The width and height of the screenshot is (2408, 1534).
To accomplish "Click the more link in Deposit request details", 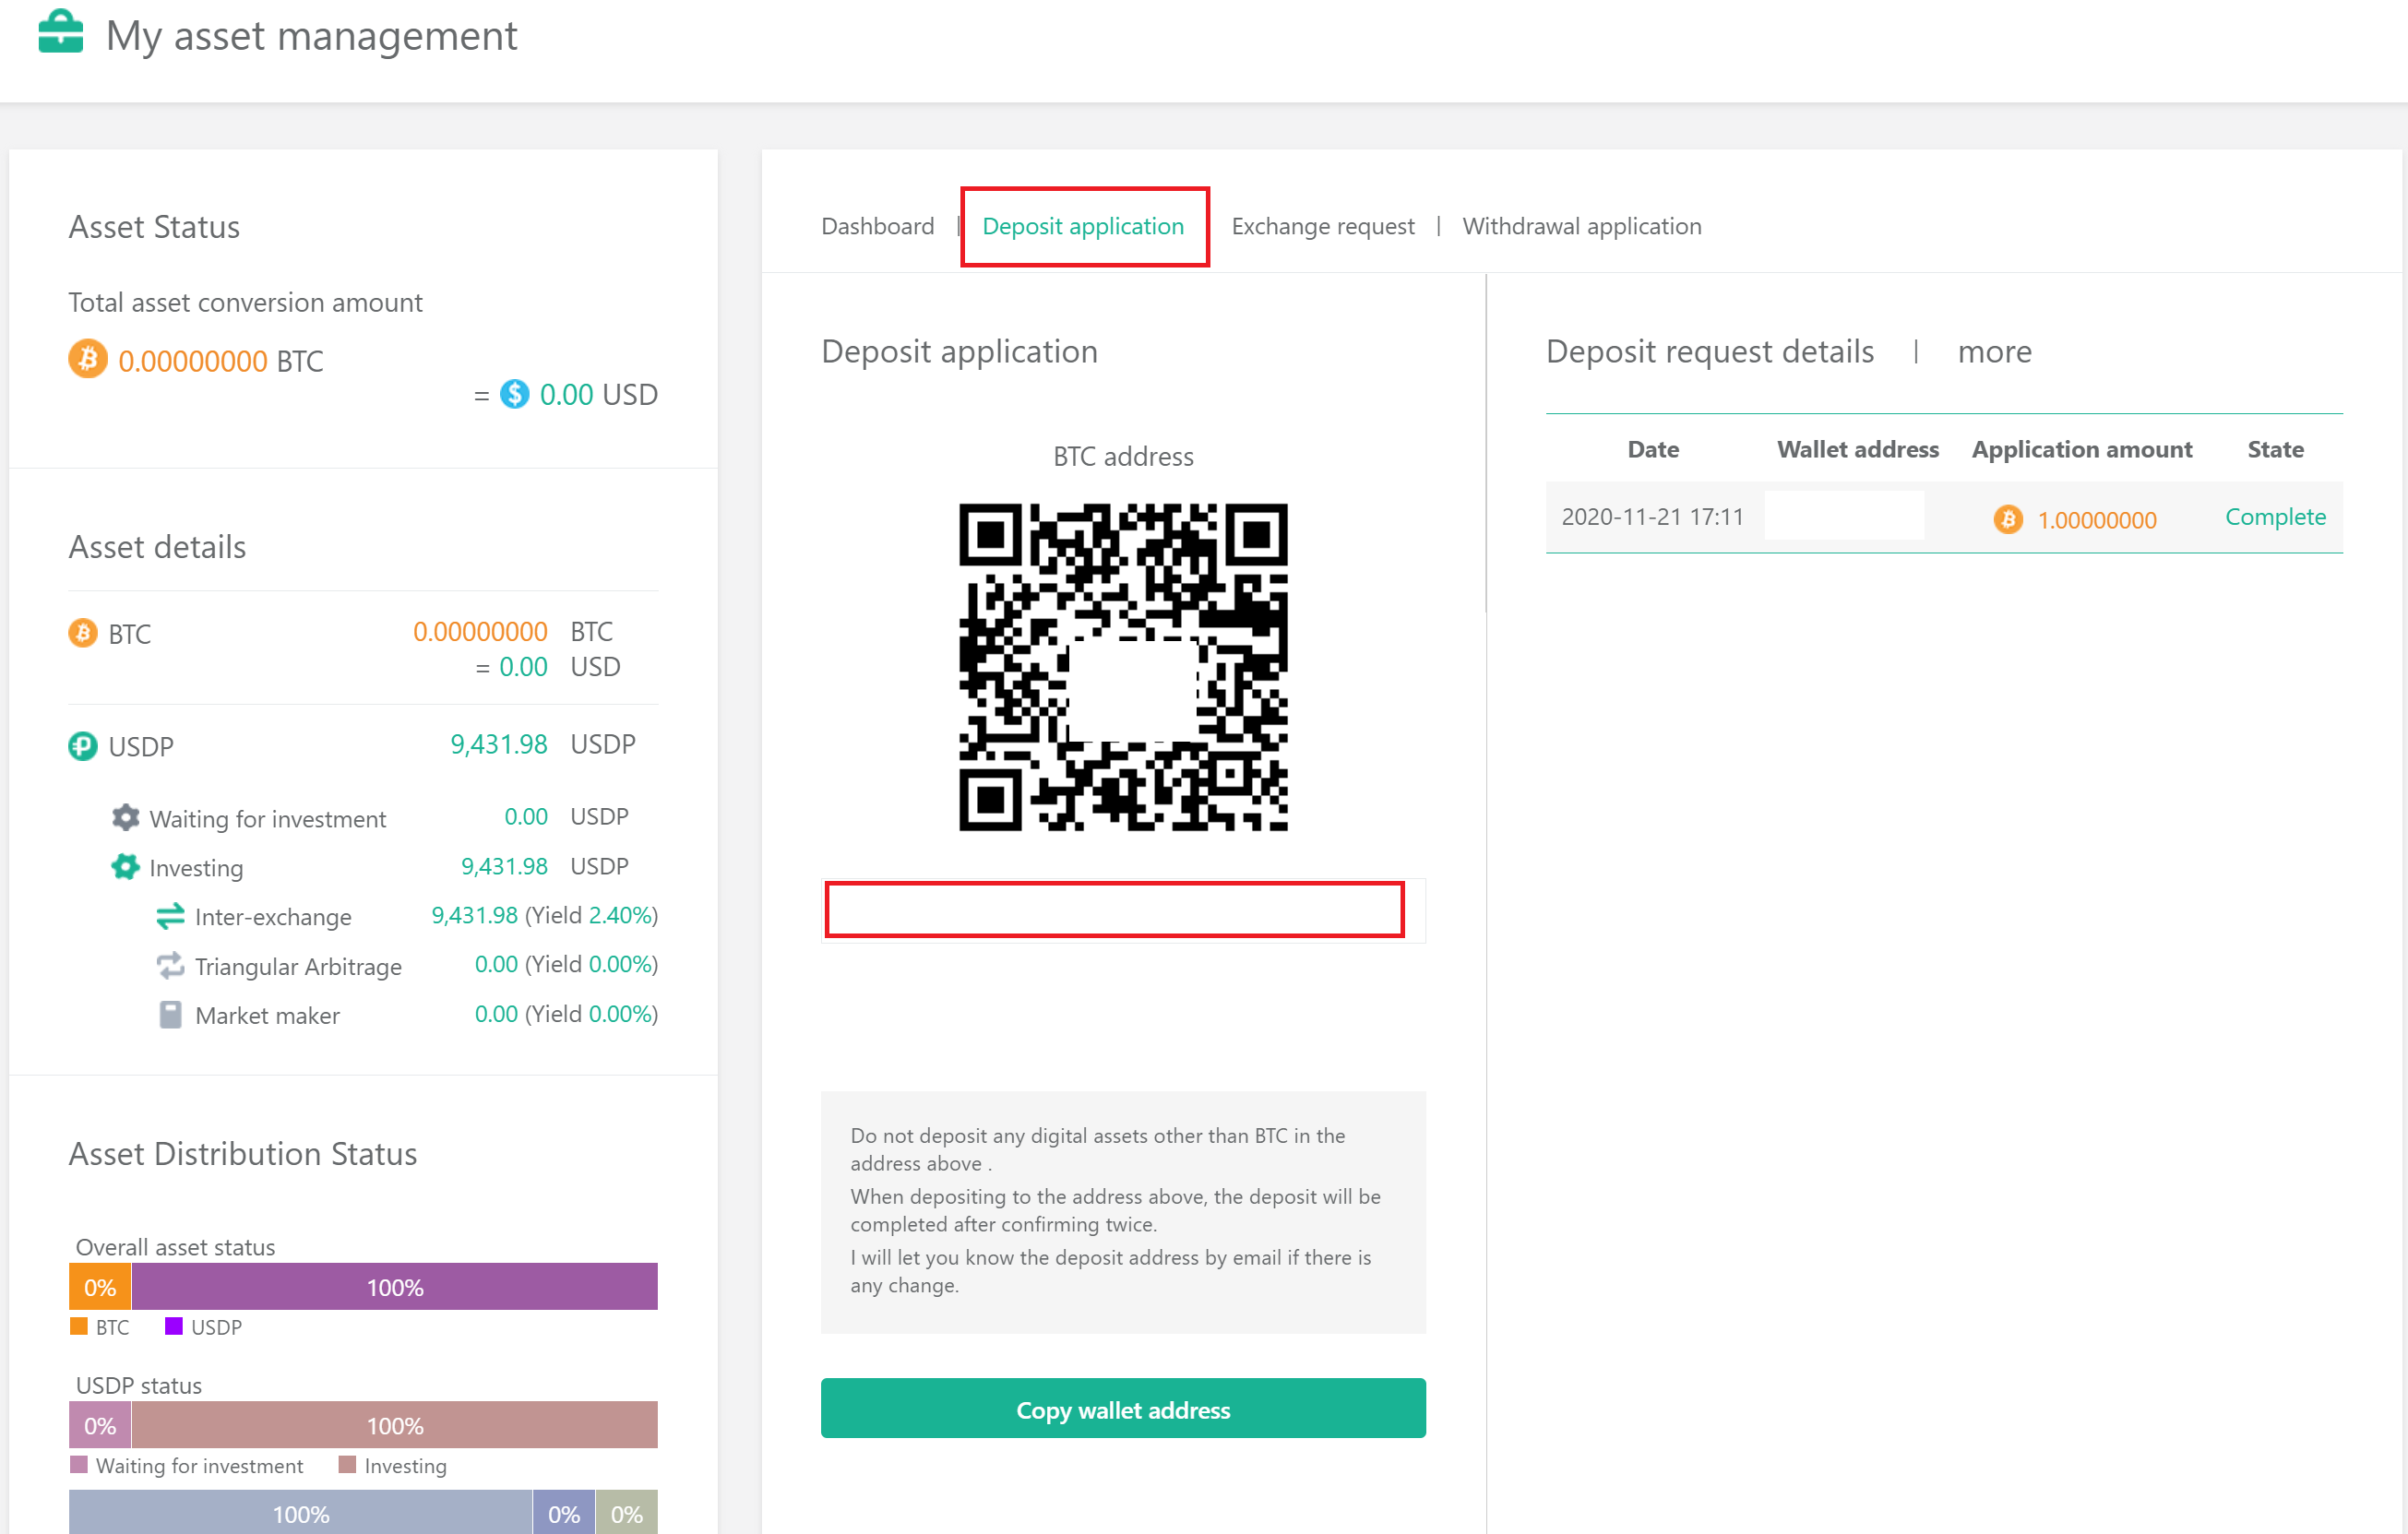I will (1994, 352).
